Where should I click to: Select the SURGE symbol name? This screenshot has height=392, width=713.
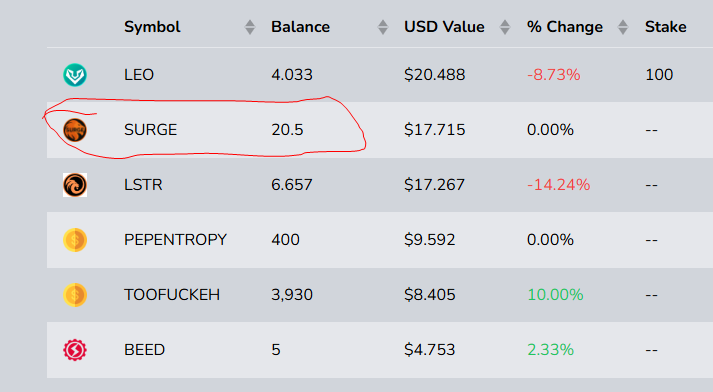point(151,130)
